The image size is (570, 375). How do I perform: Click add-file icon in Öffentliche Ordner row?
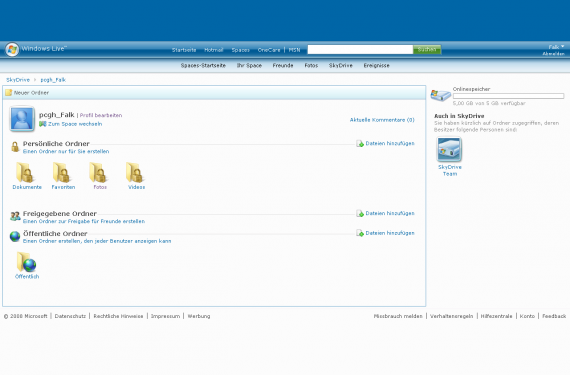(360, 233)
